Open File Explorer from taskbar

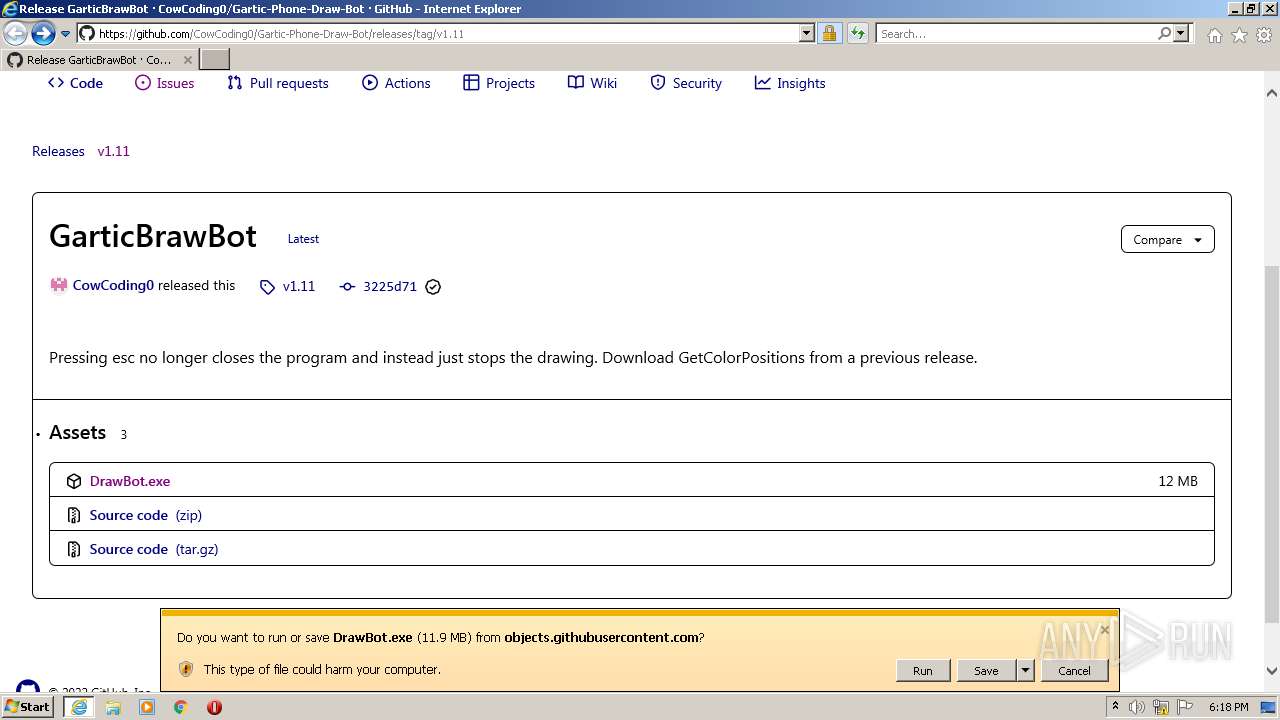(113, 707)
